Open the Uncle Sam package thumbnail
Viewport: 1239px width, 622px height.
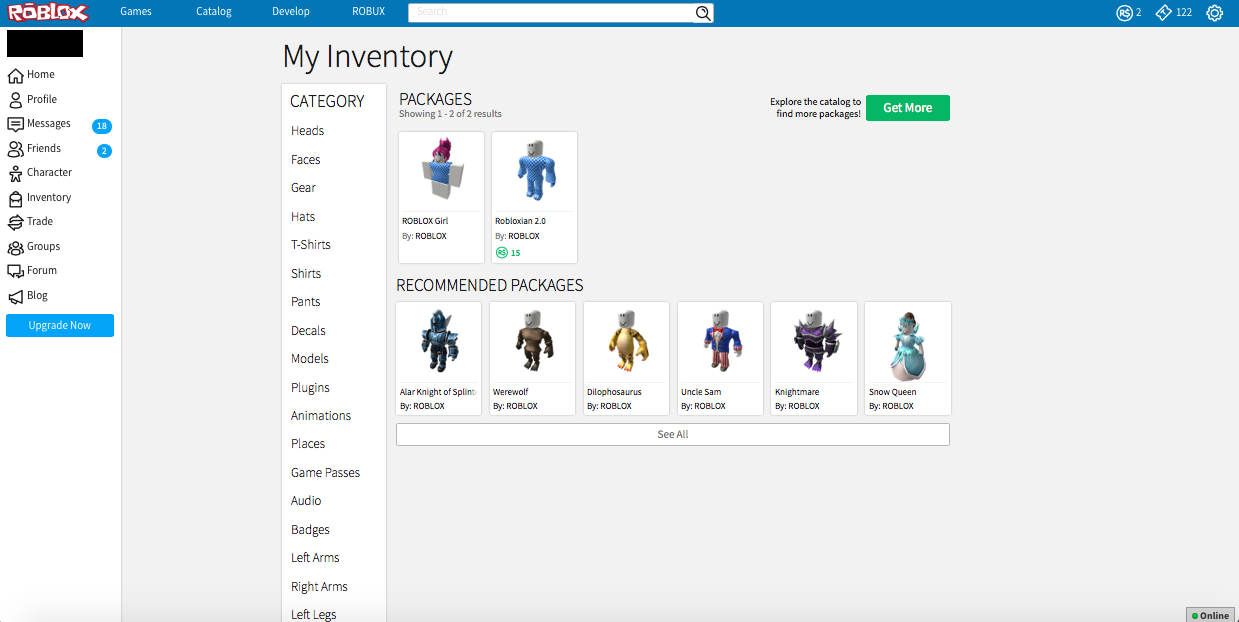click(x=720, y=342)
